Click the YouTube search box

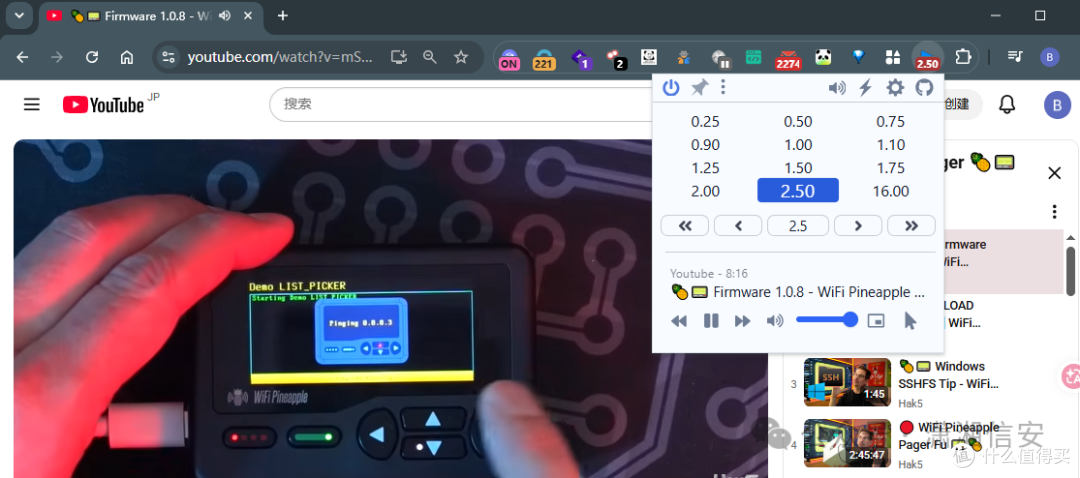(461, 105)
